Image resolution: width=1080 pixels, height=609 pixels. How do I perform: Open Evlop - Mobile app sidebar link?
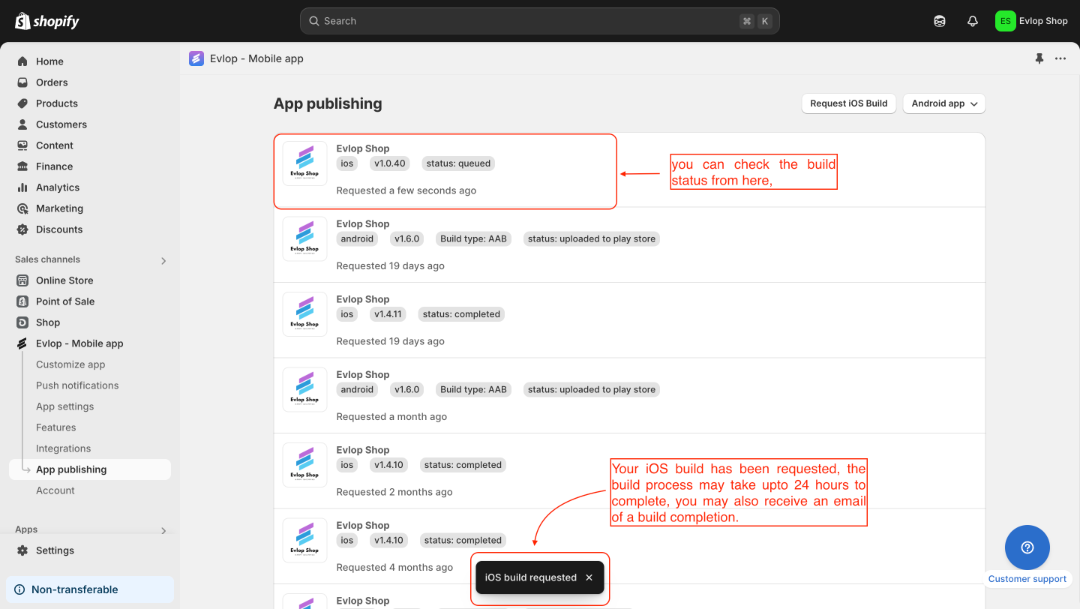(x=80, y=344)
